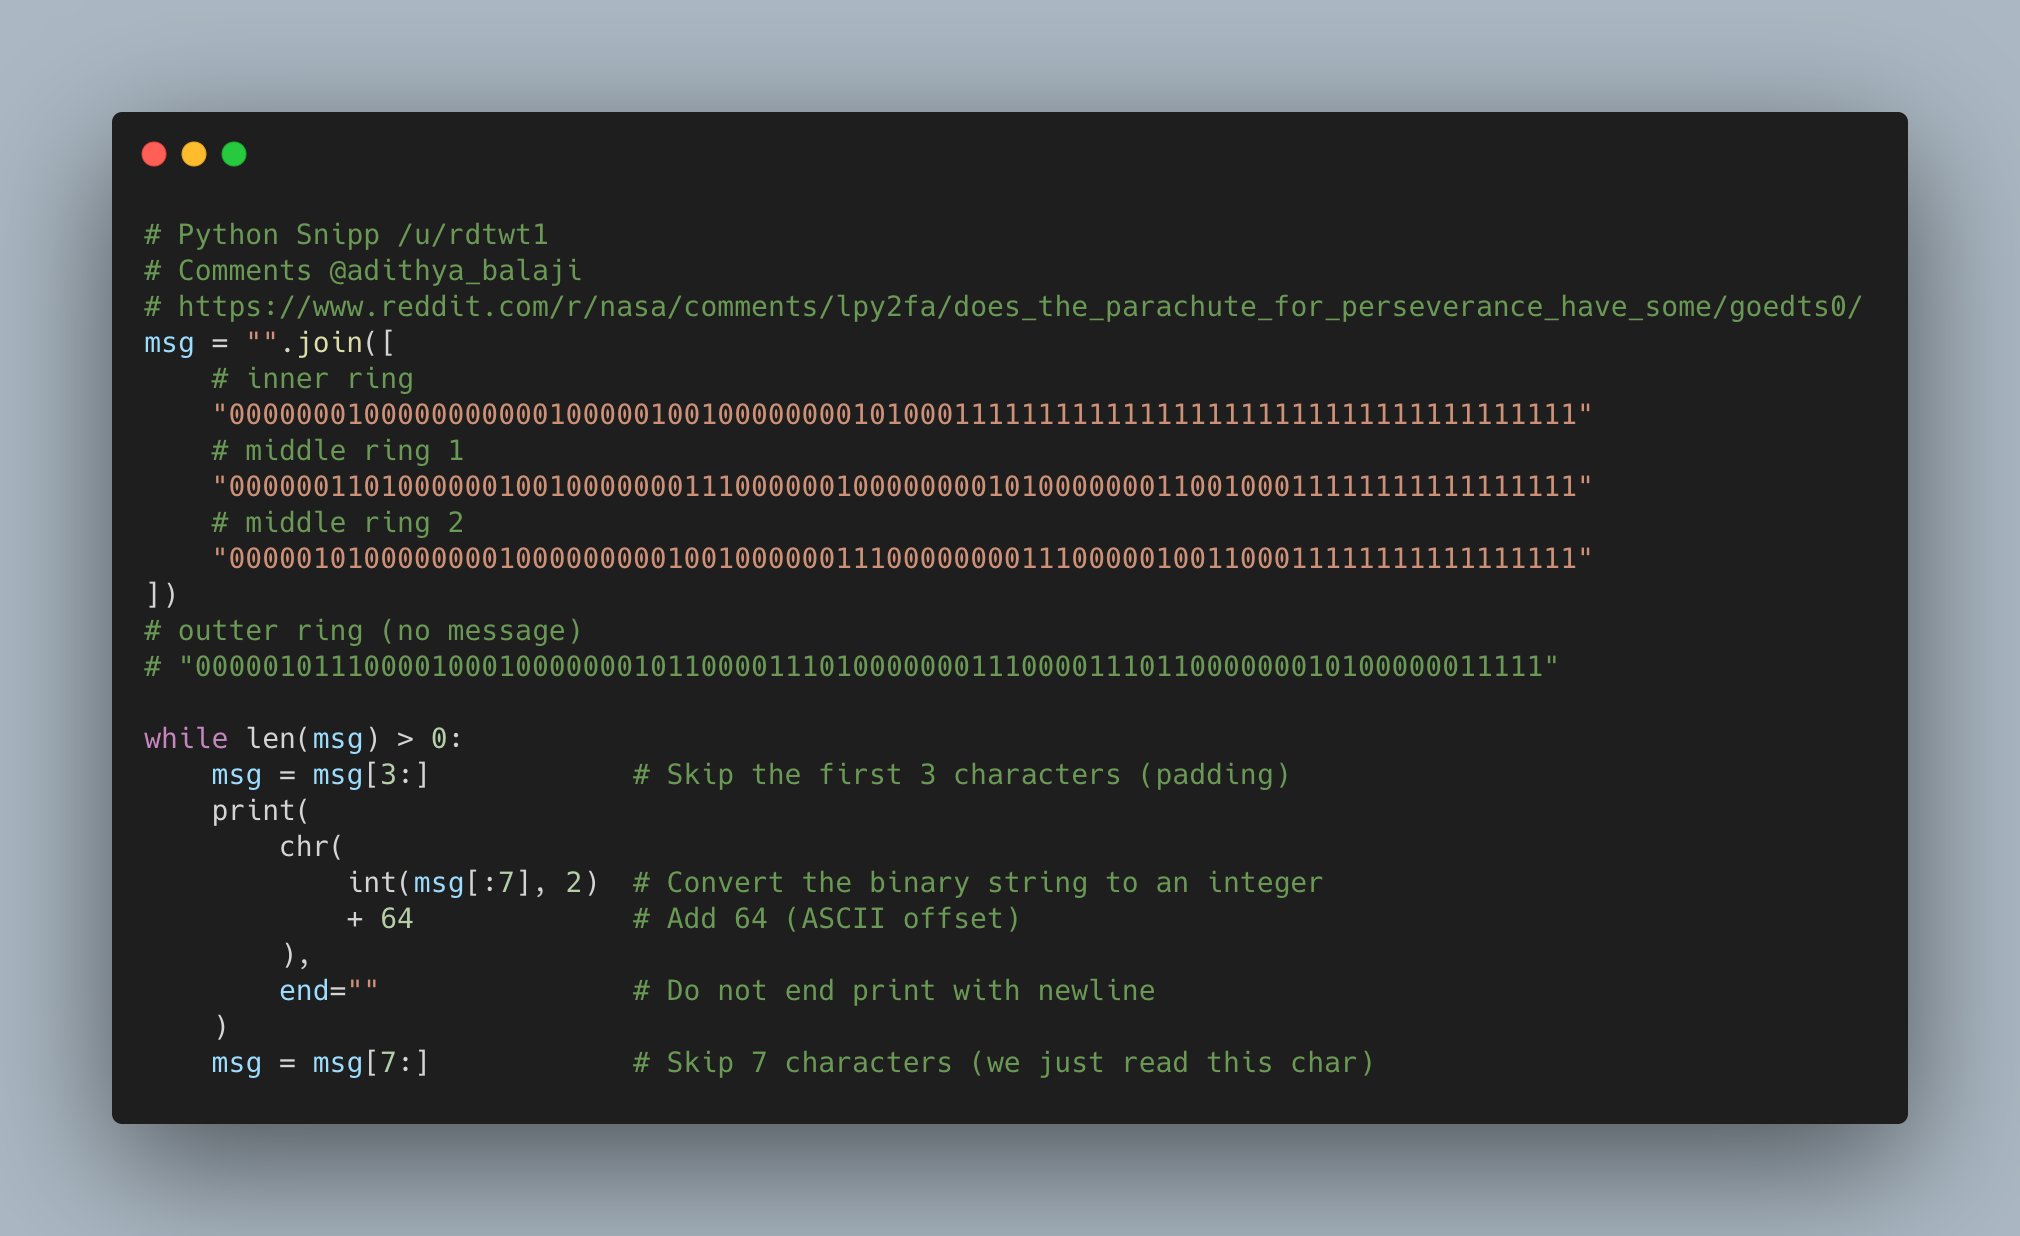Click the "+ 64" ASCII offset code

(x=380, y=919)
